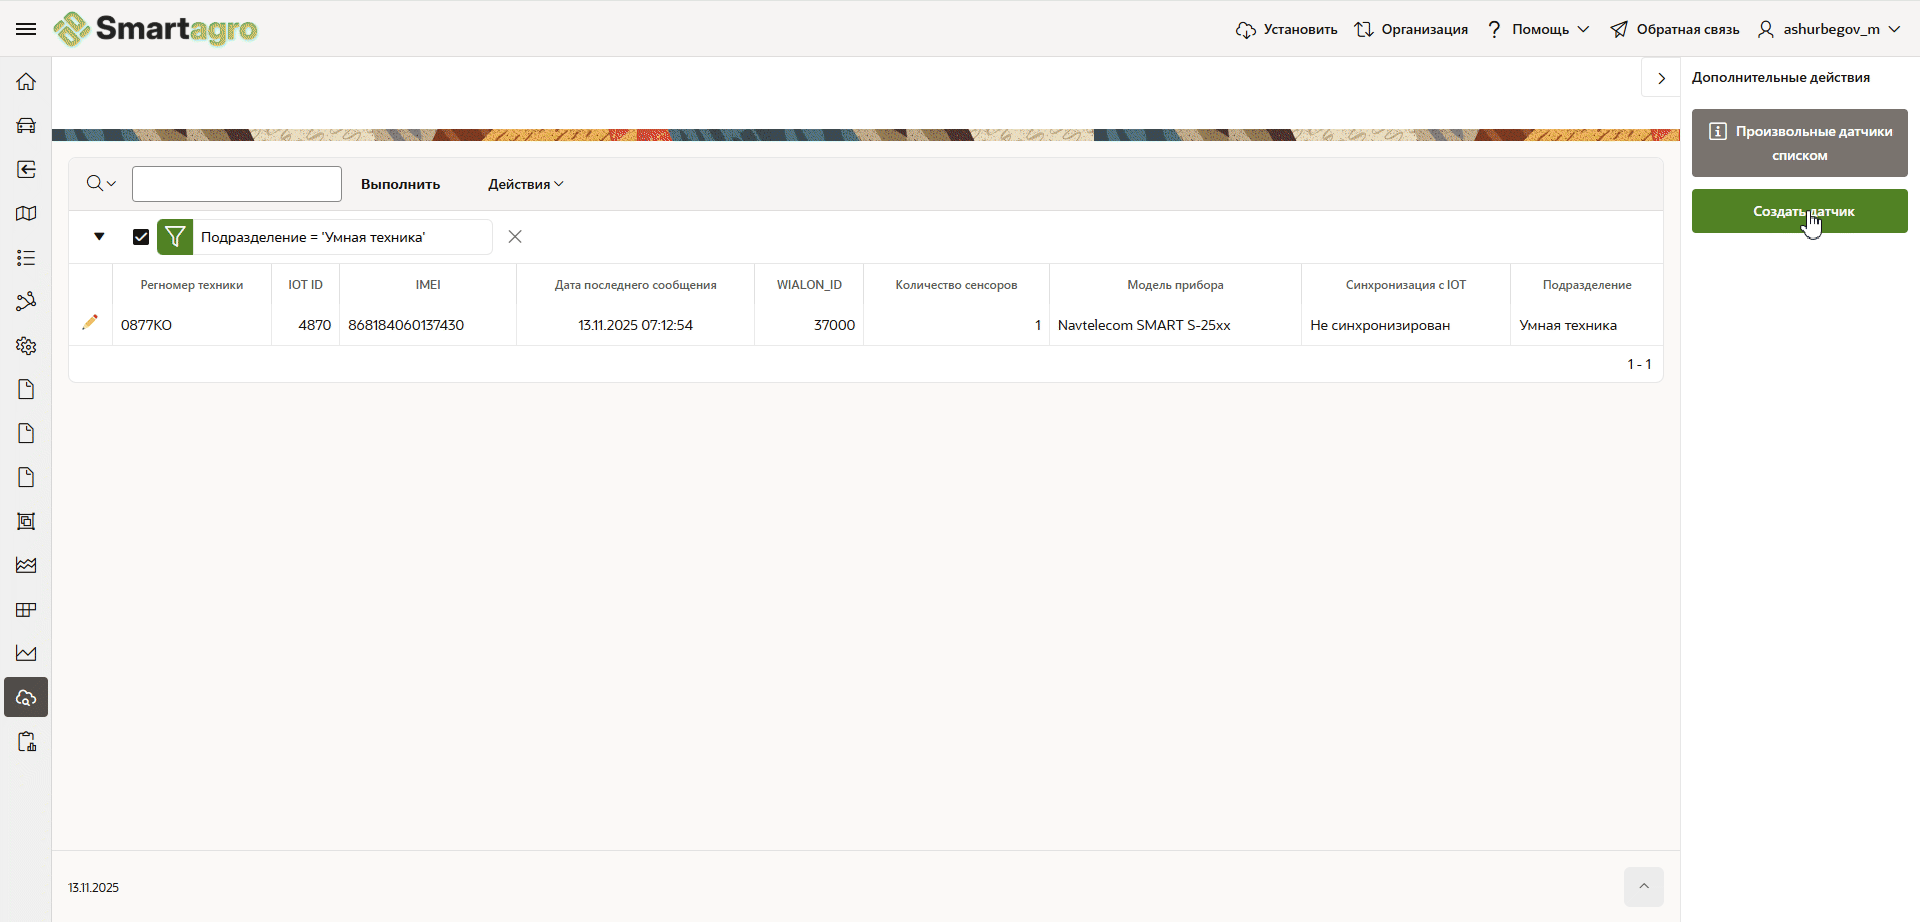Uncheck the Подразделение filter checkbox
The height and width of the screenshot is (922, 1920).
(x=141, y=237)
